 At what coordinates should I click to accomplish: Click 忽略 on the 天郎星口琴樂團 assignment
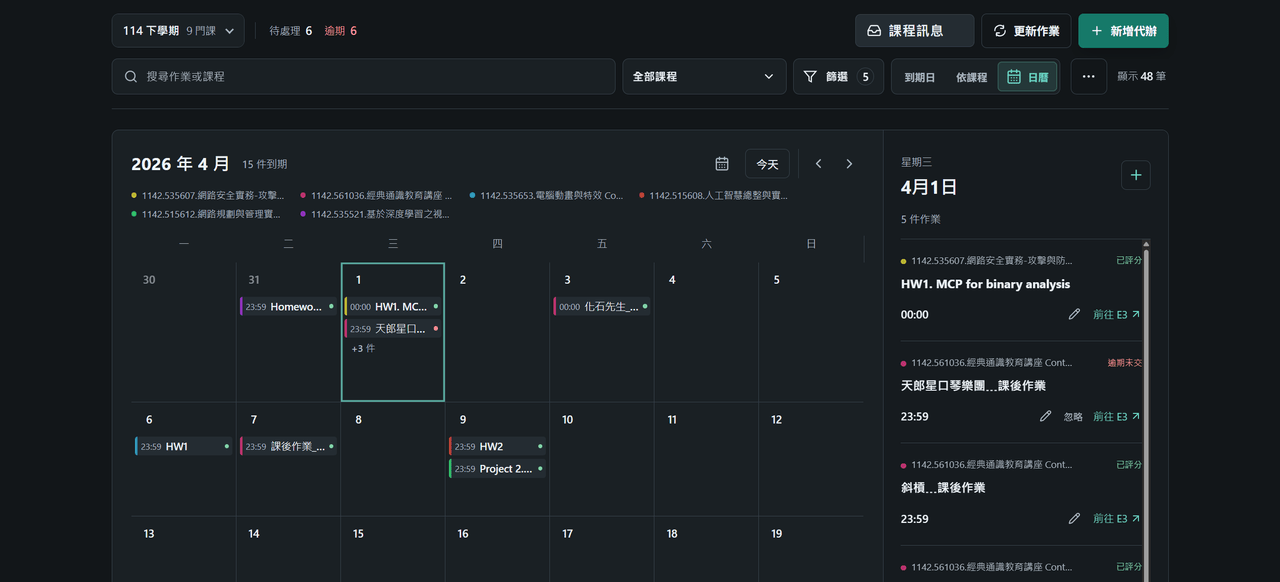click(x=1073, y=416)
